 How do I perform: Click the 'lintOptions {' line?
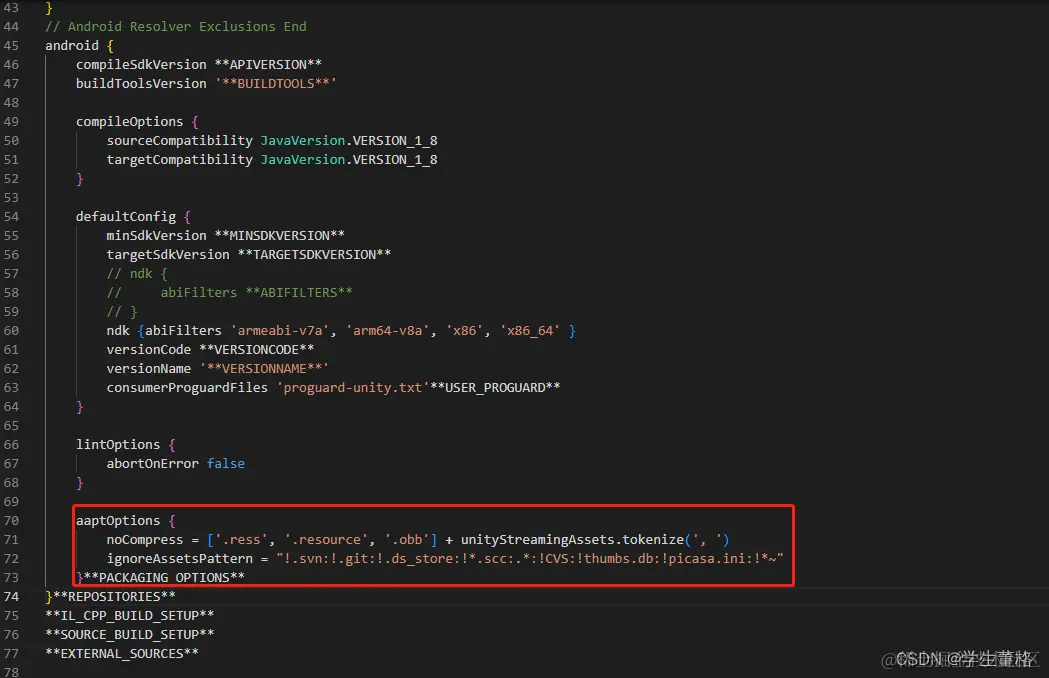(126, 444)
